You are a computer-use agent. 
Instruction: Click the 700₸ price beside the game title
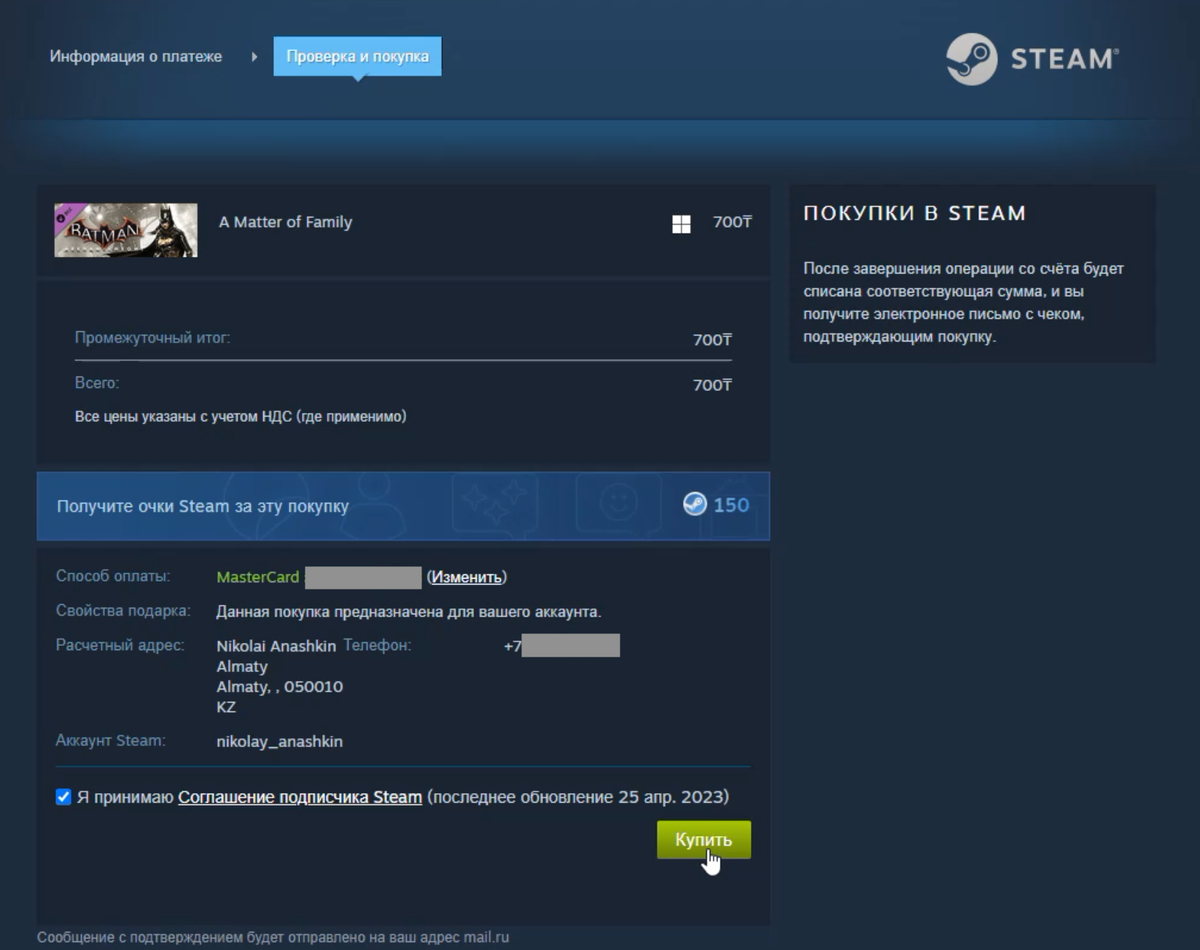(x=732, y=222)
